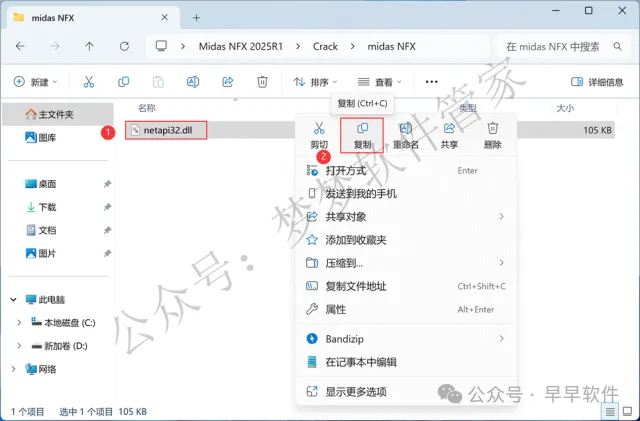Refresh the current folder
Screen dimensions: 640x421
point(124,47)
